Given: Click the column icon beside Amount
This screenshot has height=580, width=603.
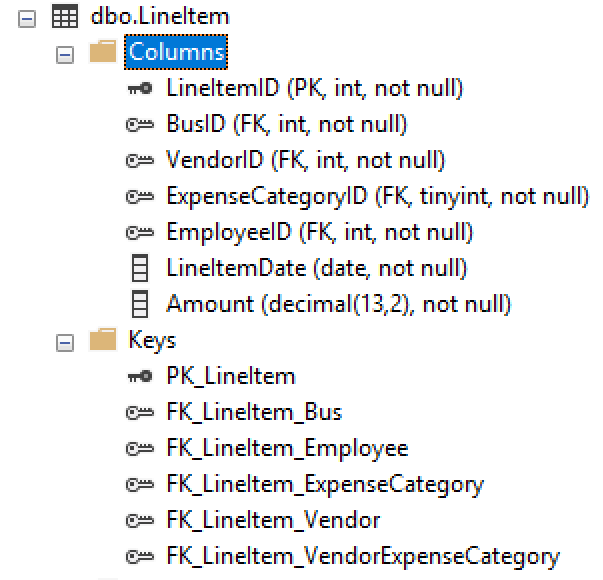Looking at the screenshot, I should tap(141, 304).
